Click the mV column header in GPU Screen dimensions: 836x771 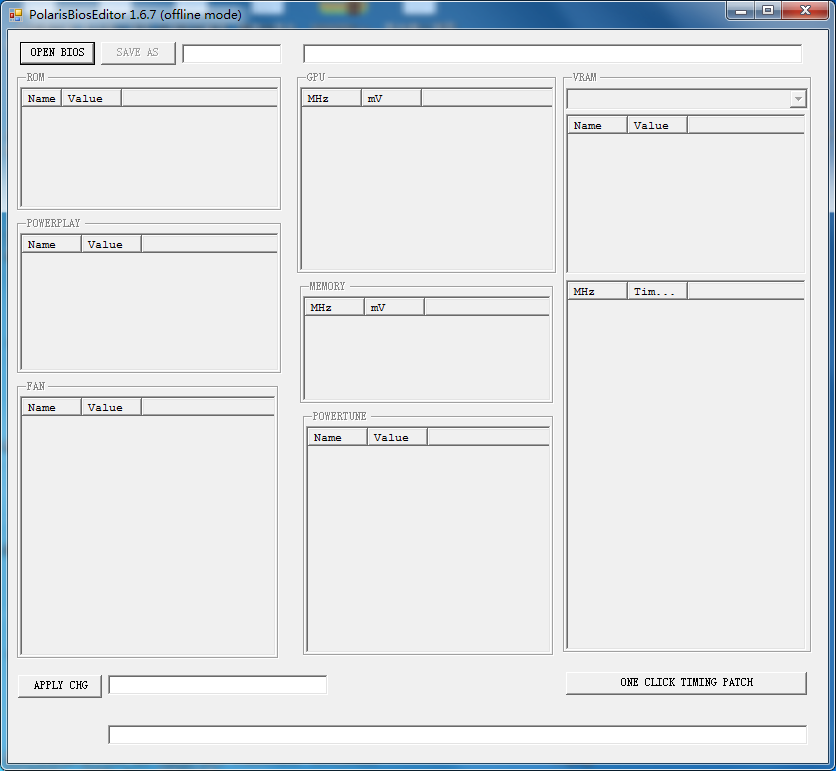pyautogui.click(x=390, y=98)
